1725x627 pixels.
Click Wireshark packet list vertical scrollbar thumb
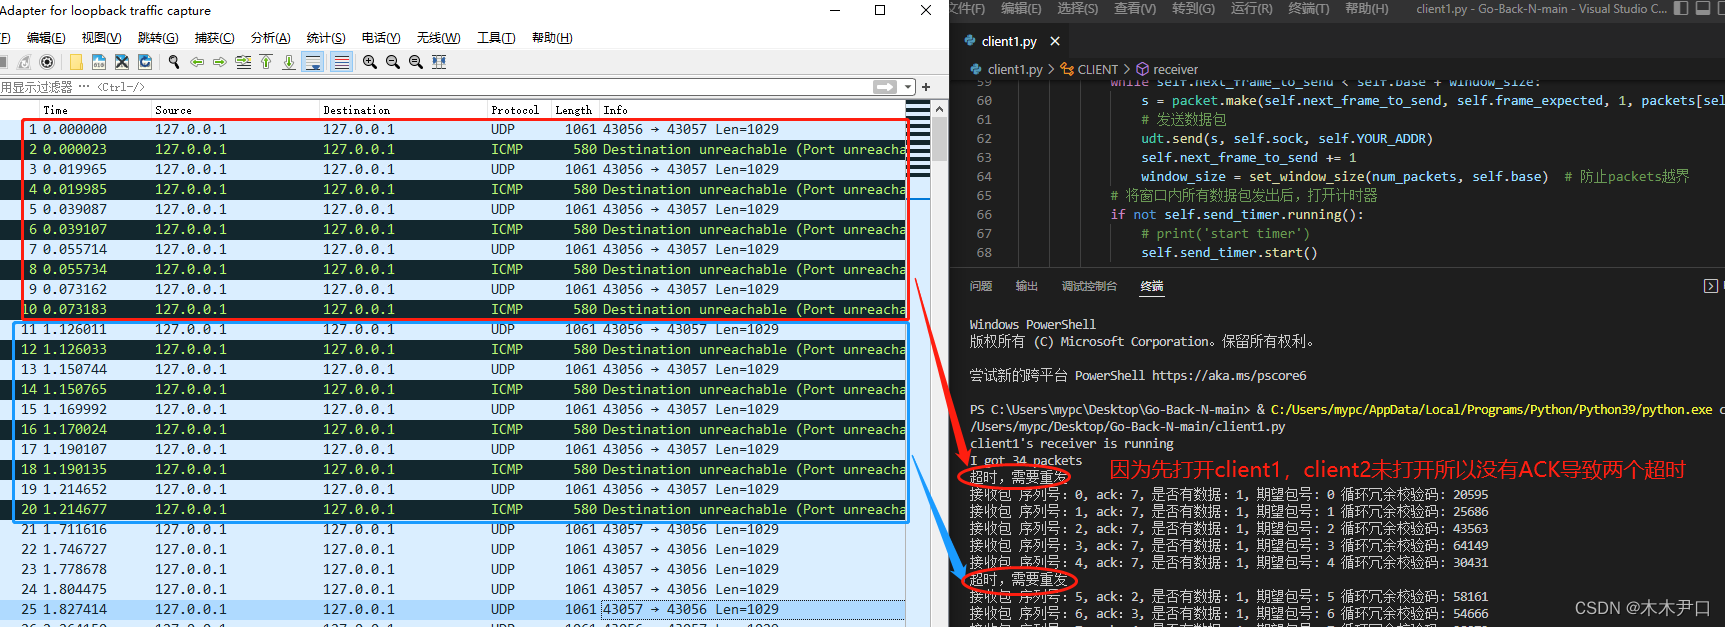939,139
